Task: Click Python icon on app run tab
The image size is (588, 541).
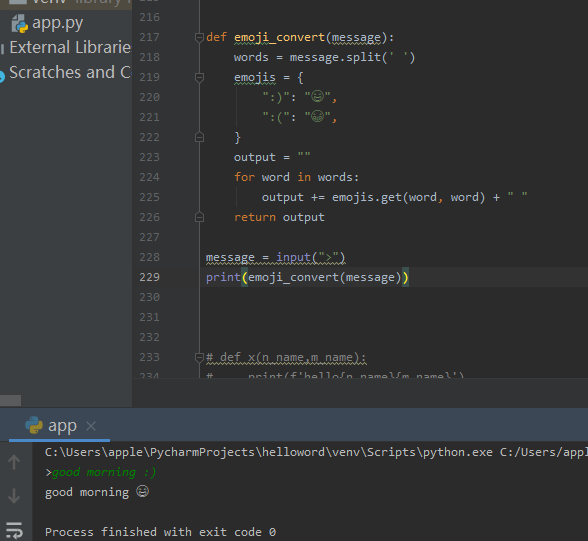Action: 34,425
